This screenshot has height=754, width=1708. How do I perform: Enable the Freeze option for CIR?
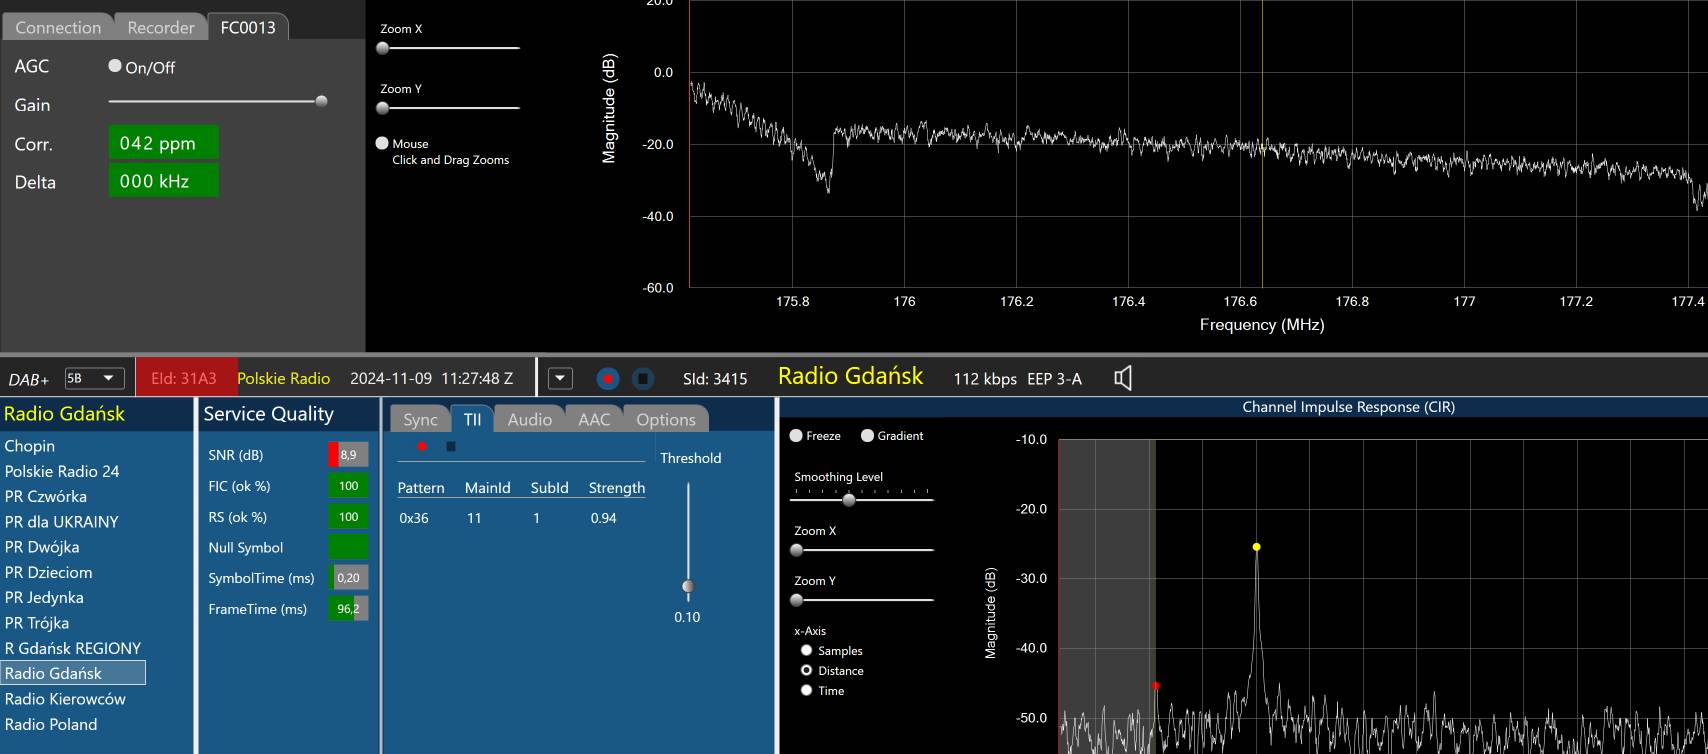[x=796, y=436]
